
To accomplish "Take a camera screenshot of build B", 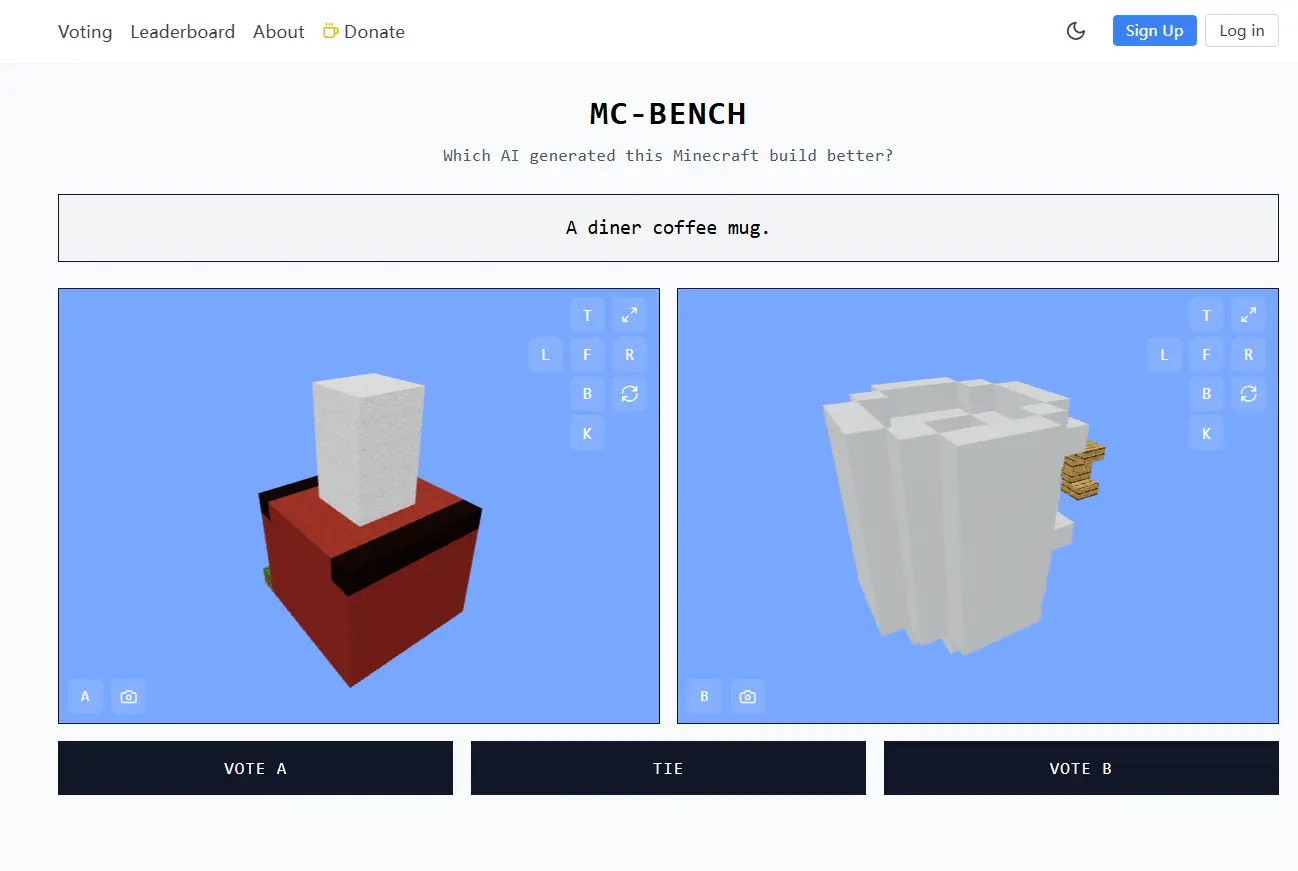I will tap(747, 696).
